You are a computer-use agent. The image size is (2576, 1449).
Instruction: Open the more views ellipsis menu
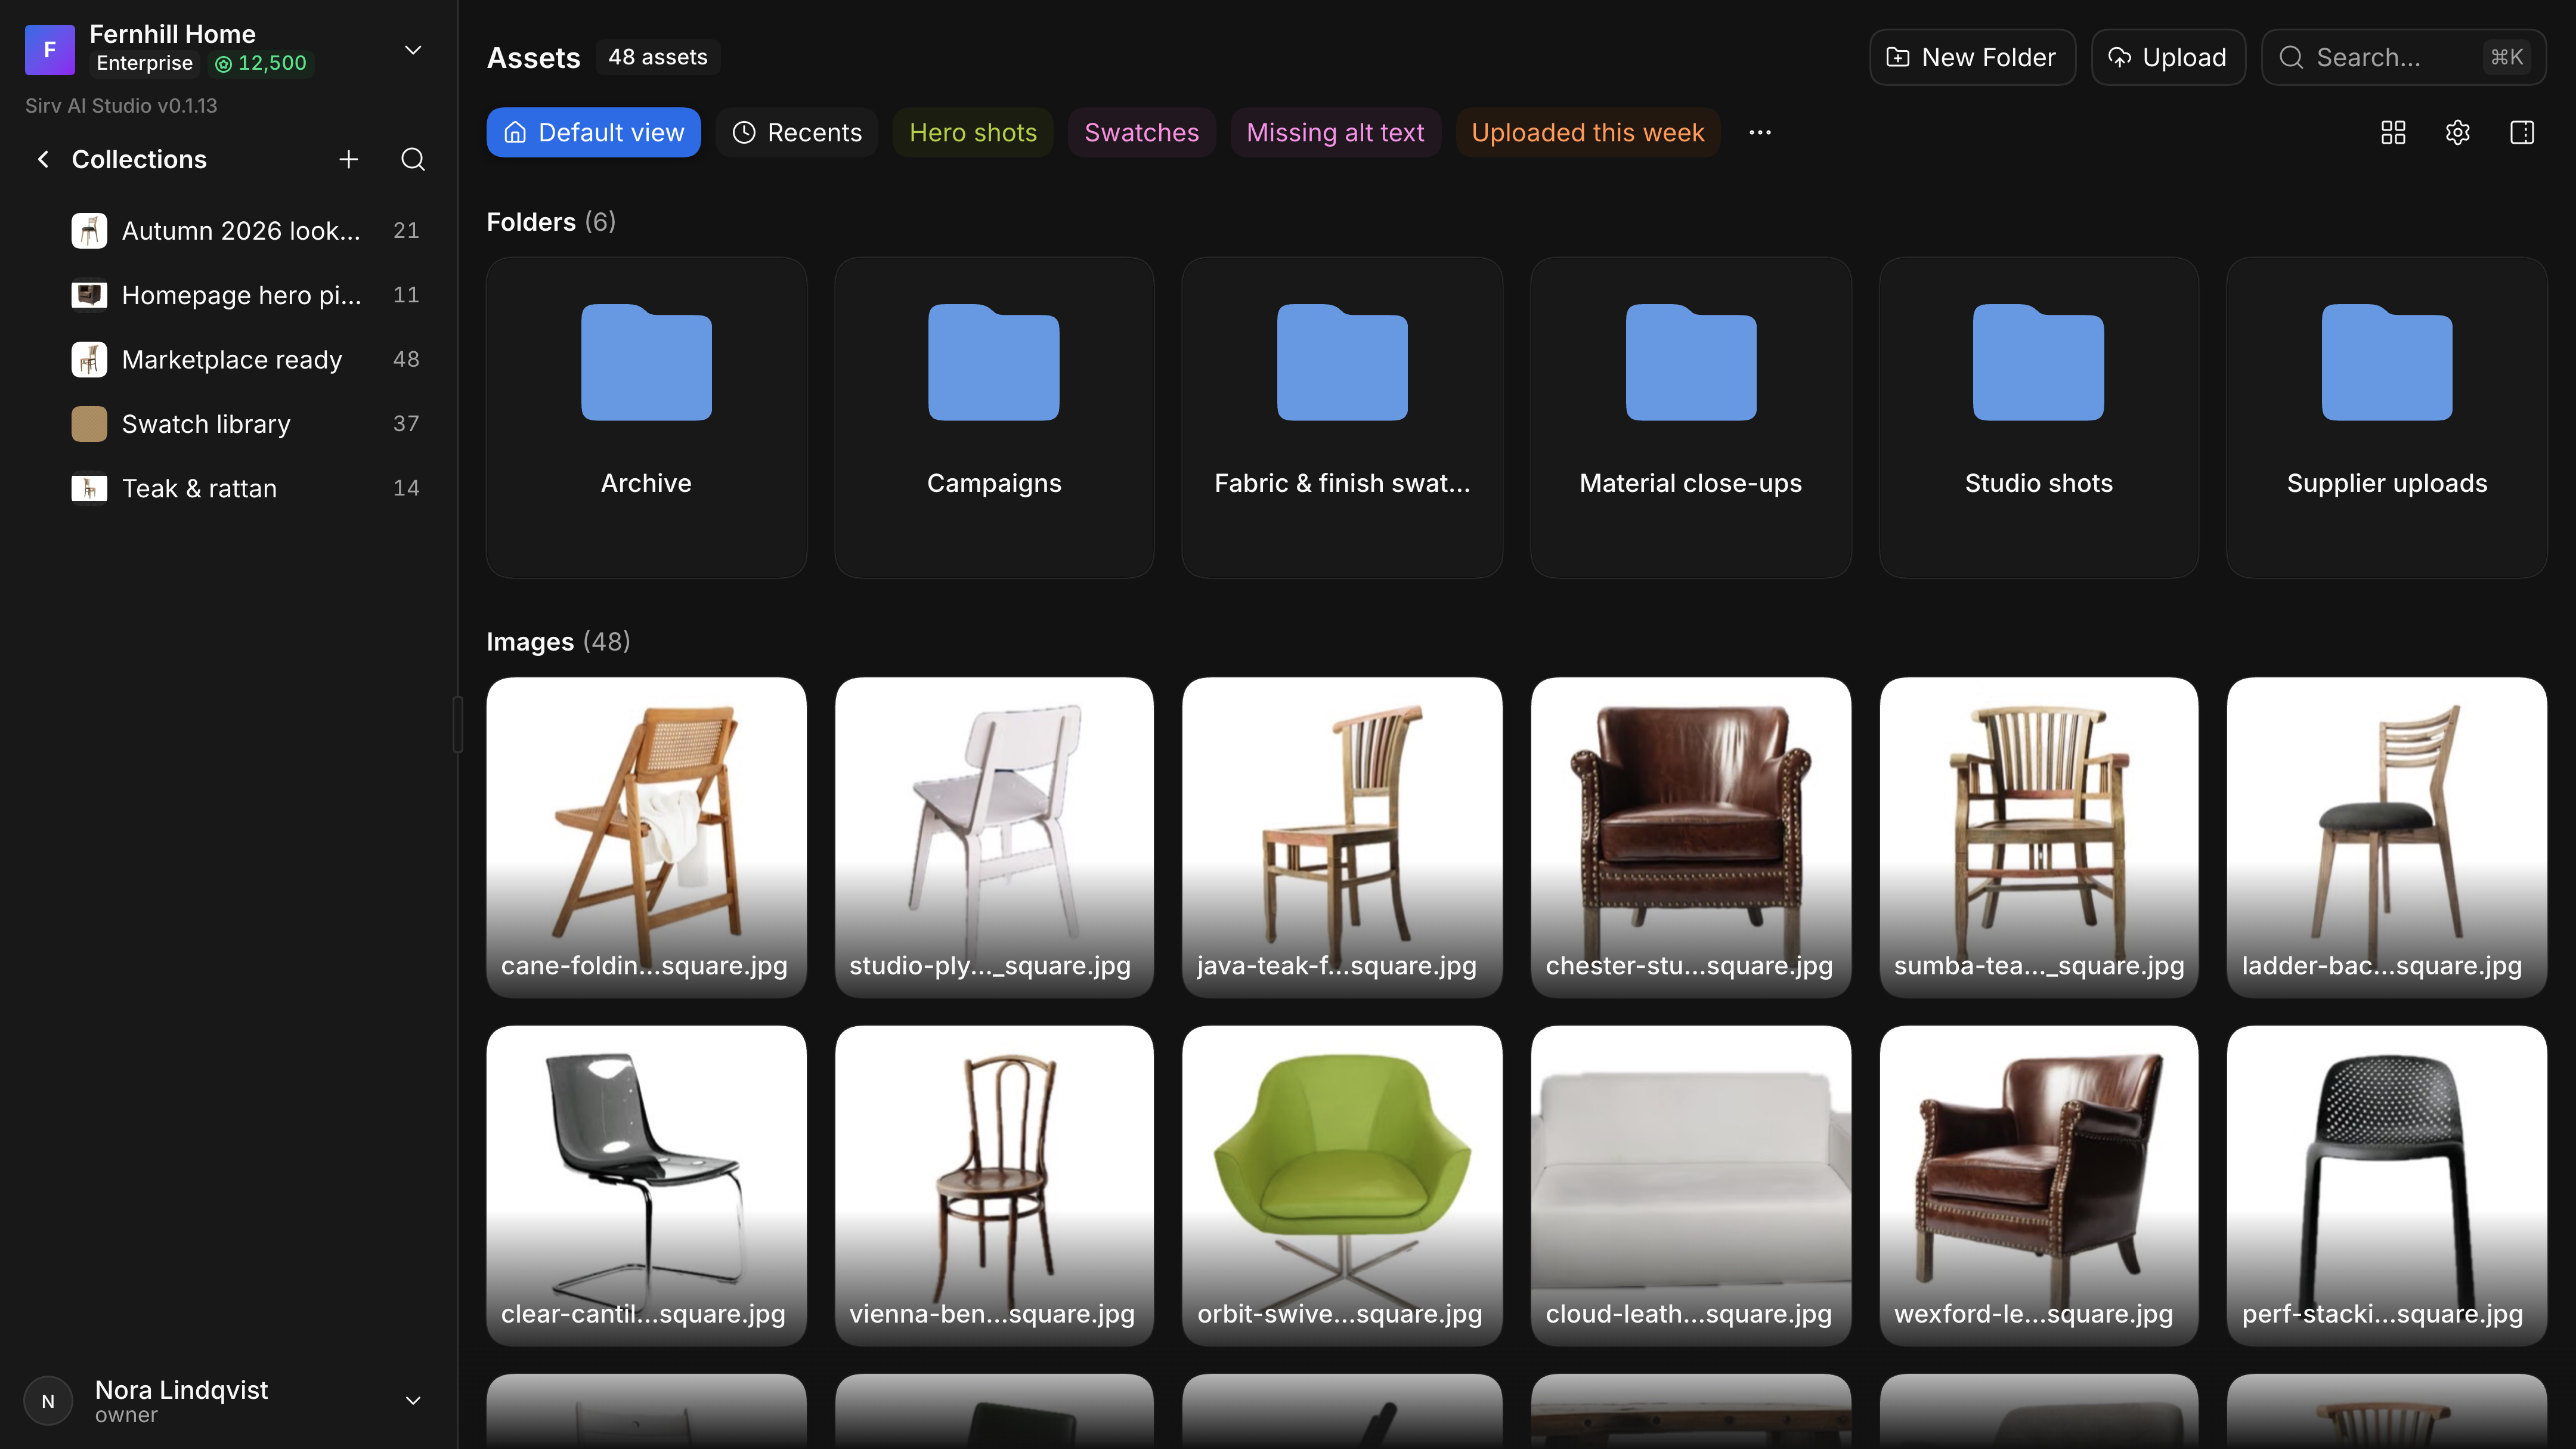1760,132
